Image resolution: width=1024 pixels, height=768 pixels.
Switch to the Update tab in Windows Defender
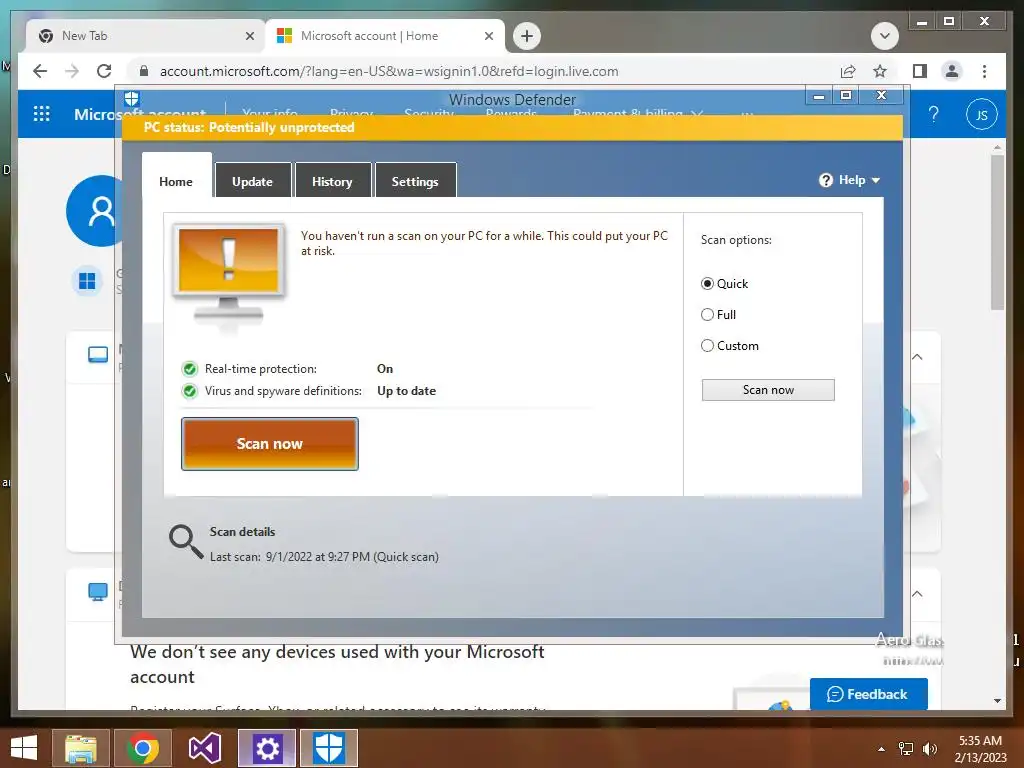[x=252, y=181]
